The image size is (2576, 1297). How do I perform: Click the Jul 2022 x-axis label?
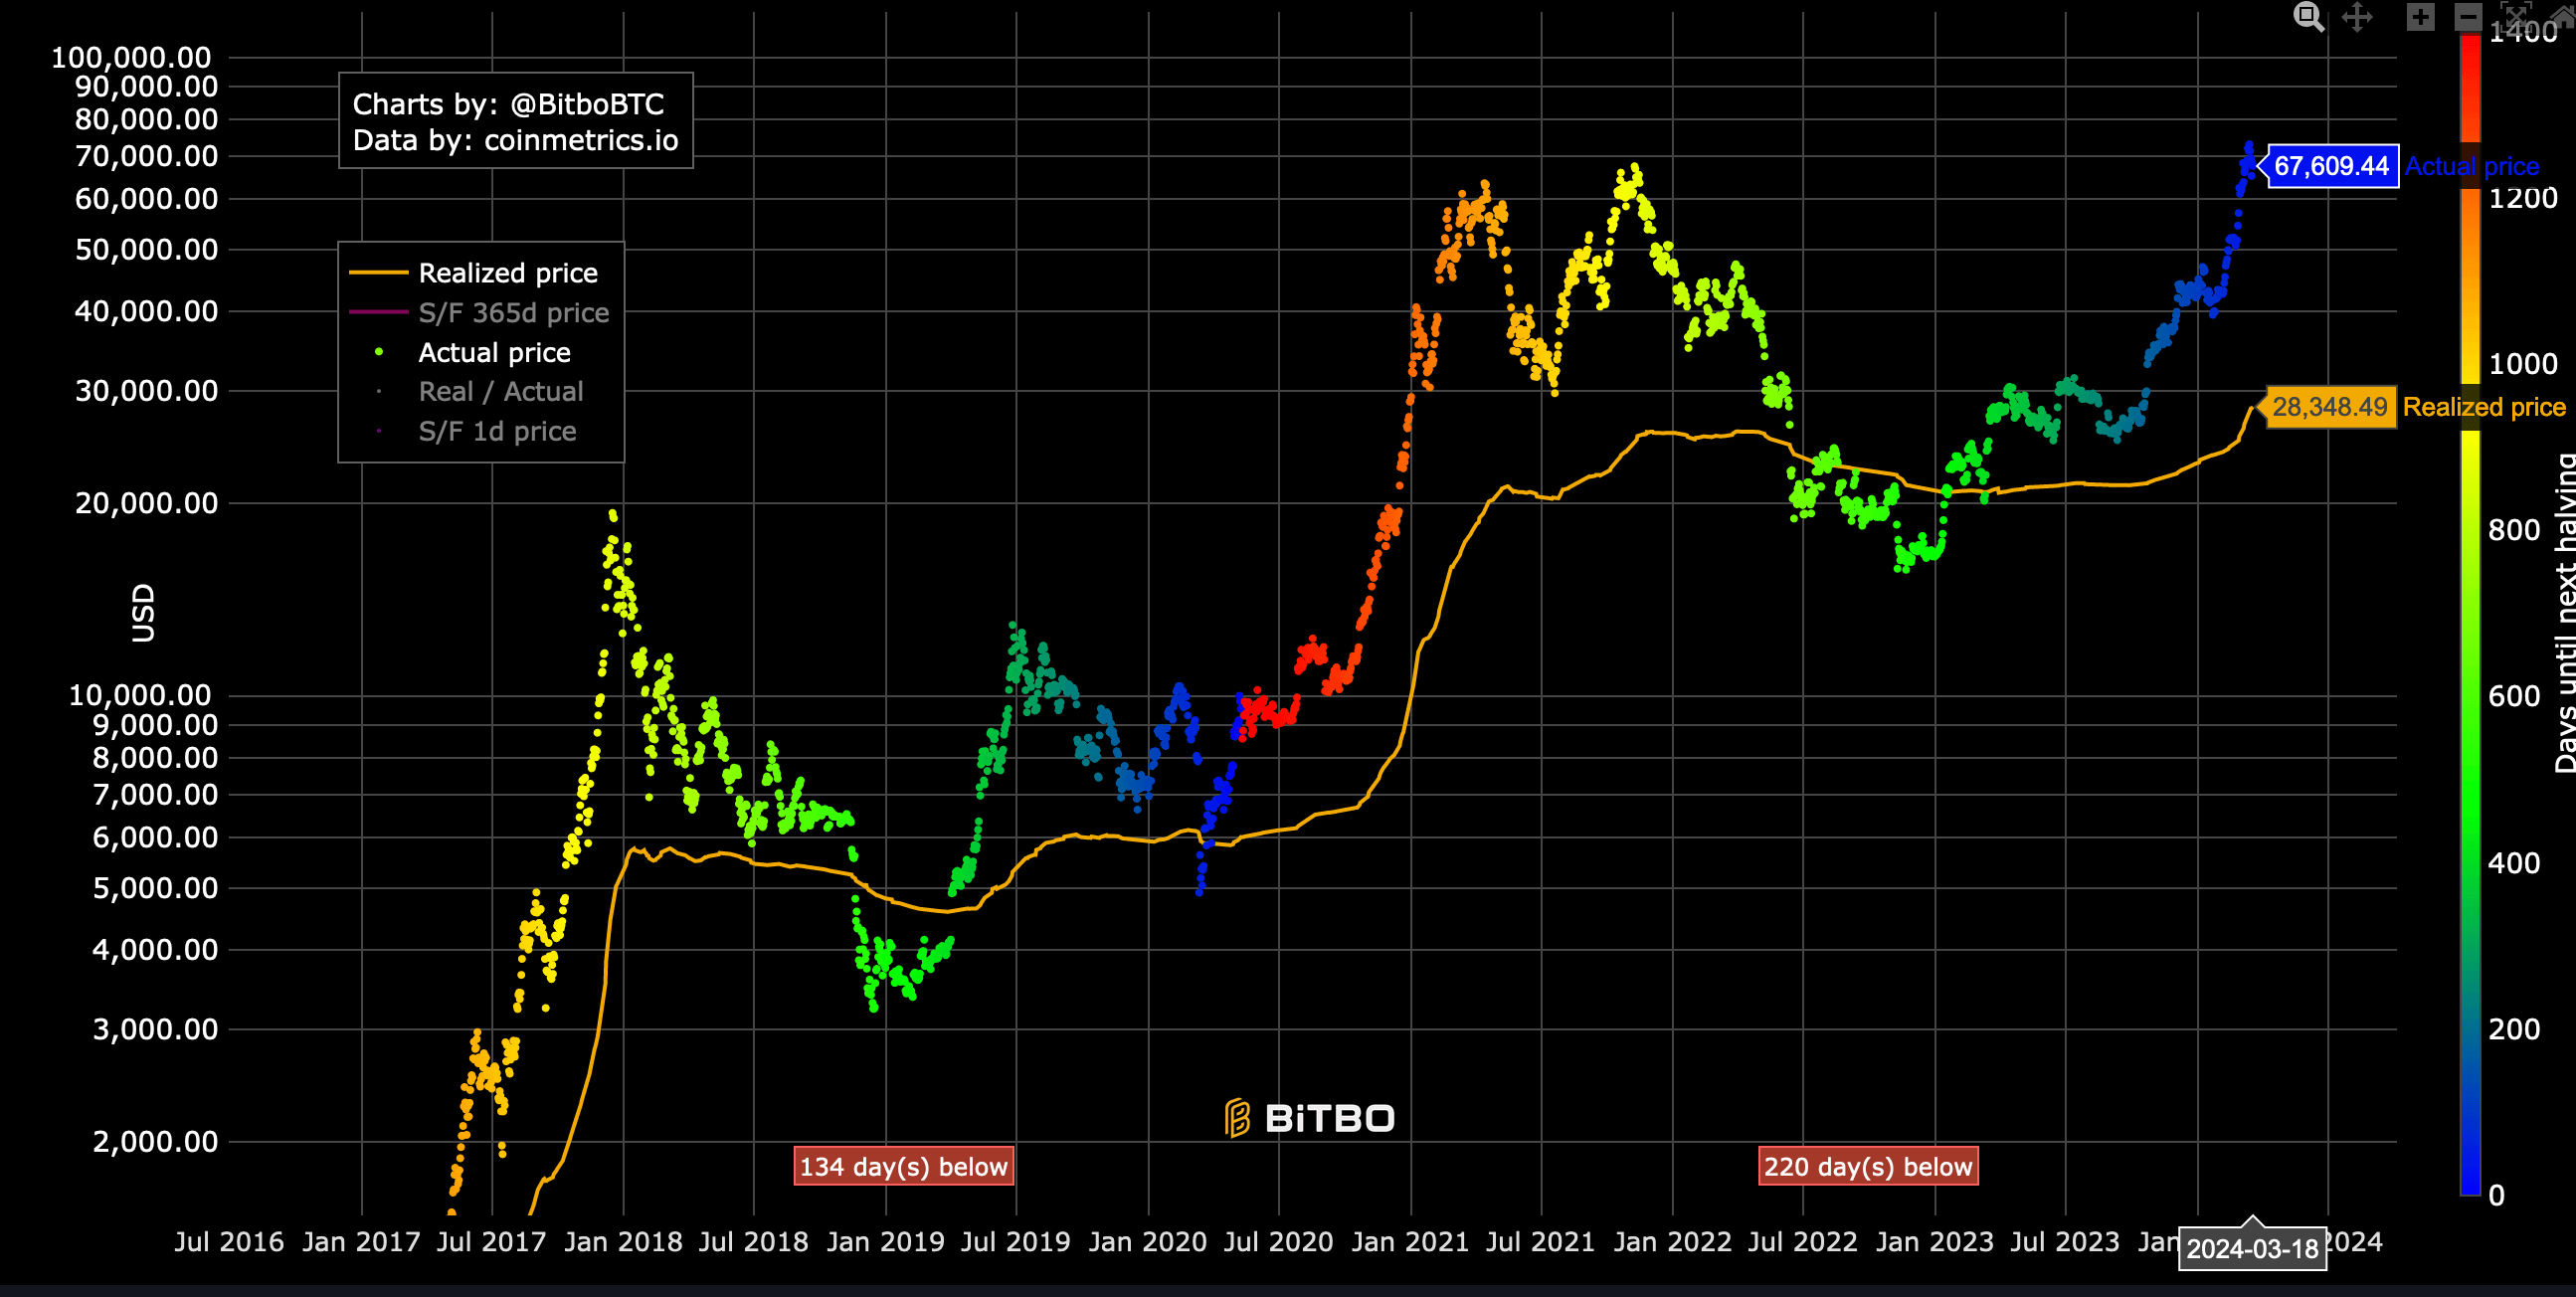1803,1242
